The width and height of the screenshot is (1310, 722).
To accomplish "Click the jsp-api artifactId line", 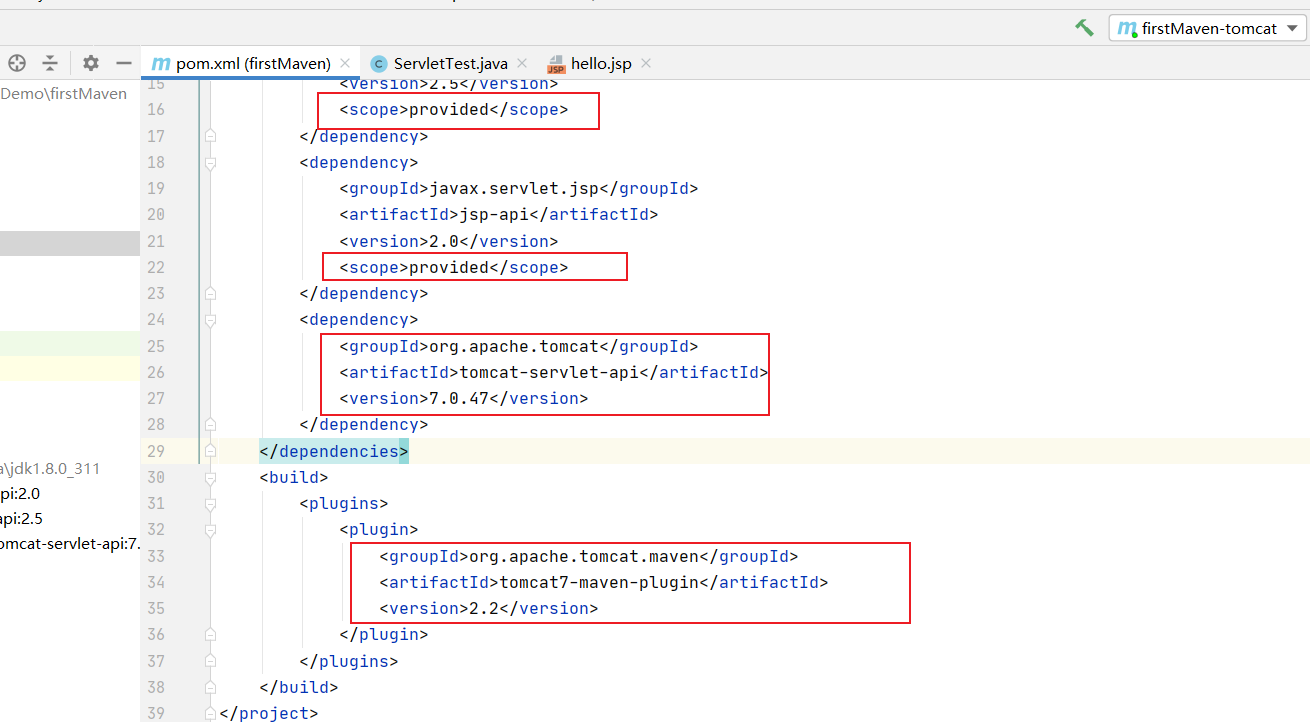I will [498, 214].
